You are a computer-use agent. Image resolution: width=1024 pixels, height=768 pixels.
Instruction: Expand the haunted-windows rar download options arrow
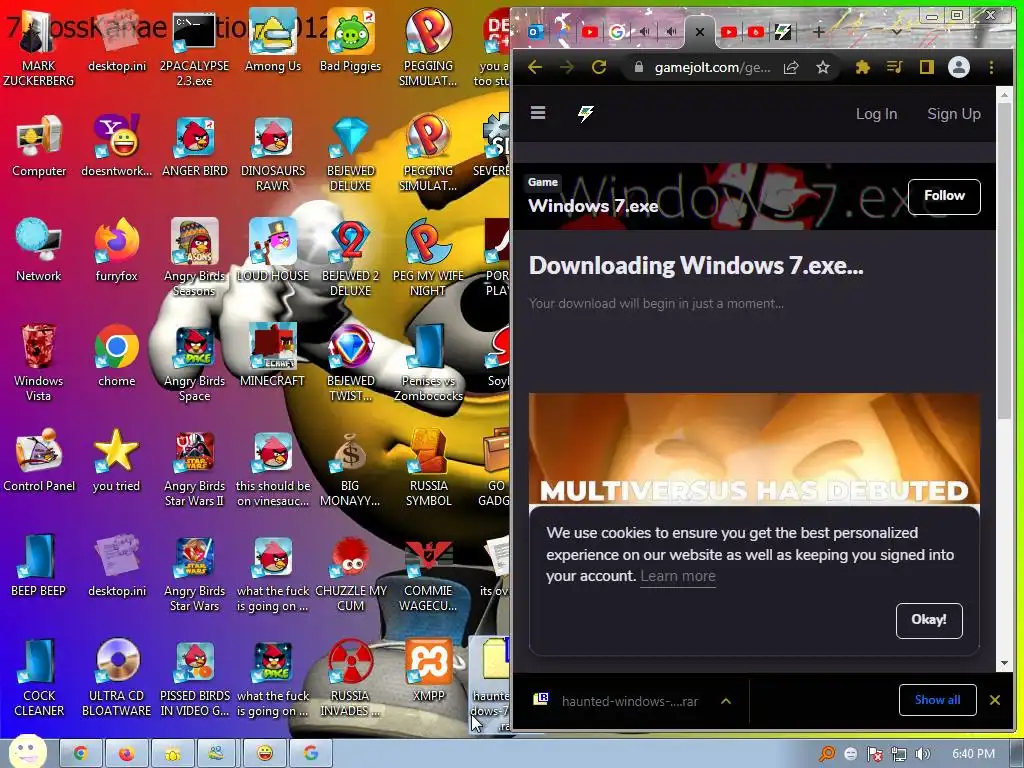coord(726,701)
